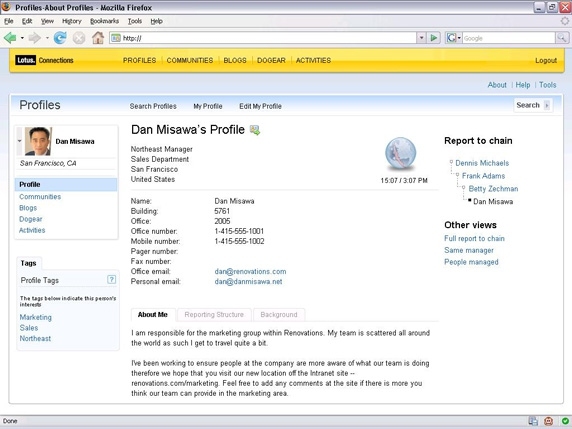The image size is (572, 429).
Task: Click the dan@renovations.com email link
Action: (x=250, y=271)
